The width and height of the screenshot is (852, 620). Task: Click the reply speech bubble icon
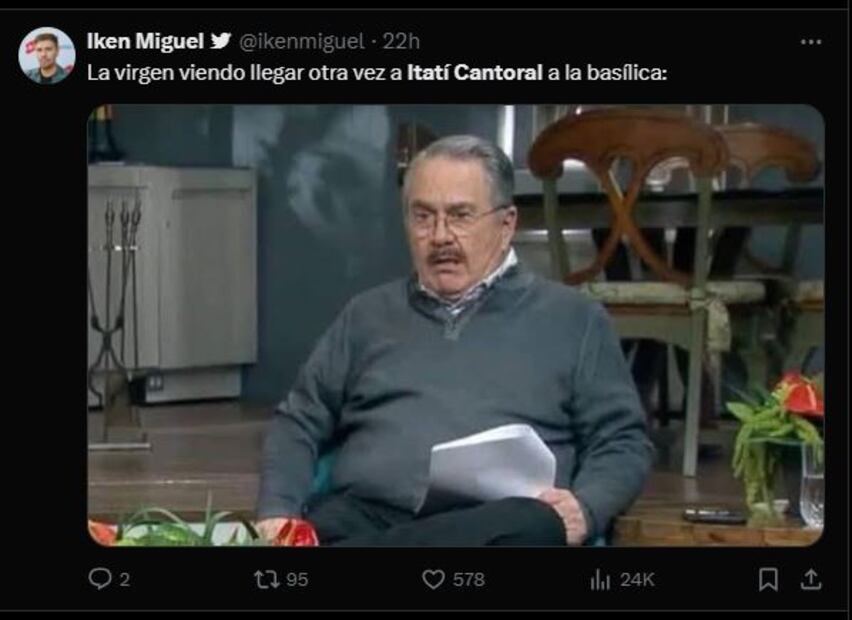(x=100, y=579)
